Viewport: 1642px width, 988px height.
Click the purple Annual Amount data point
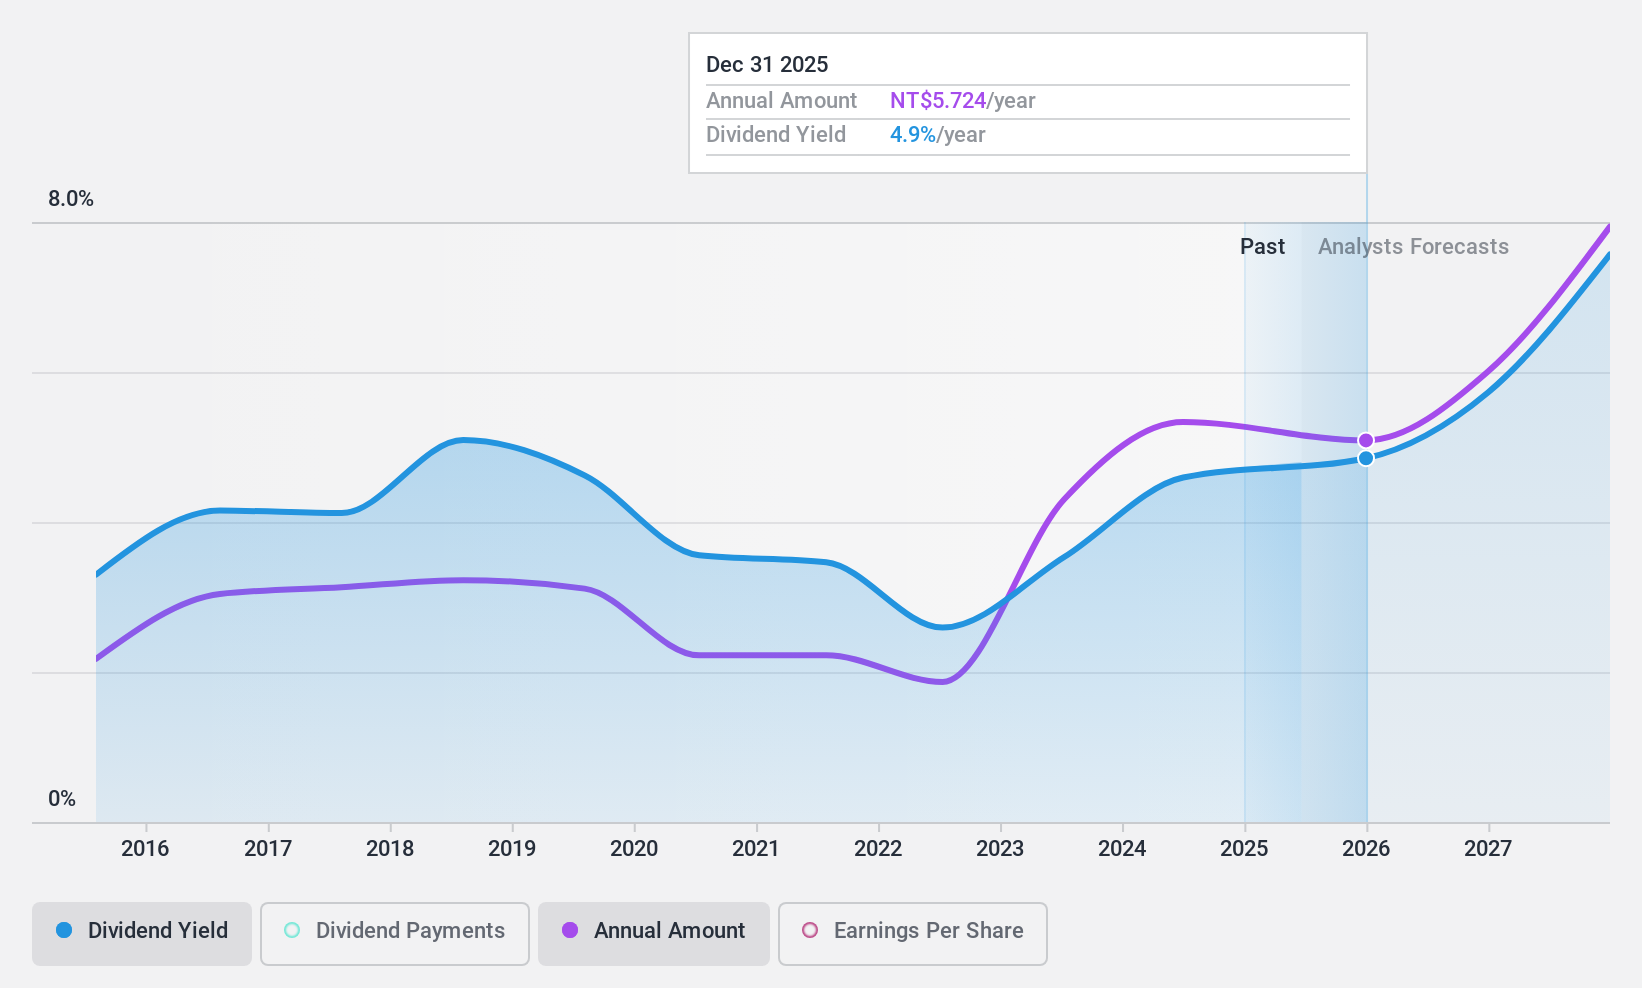pyautogui.click(x=1366, y=441)
